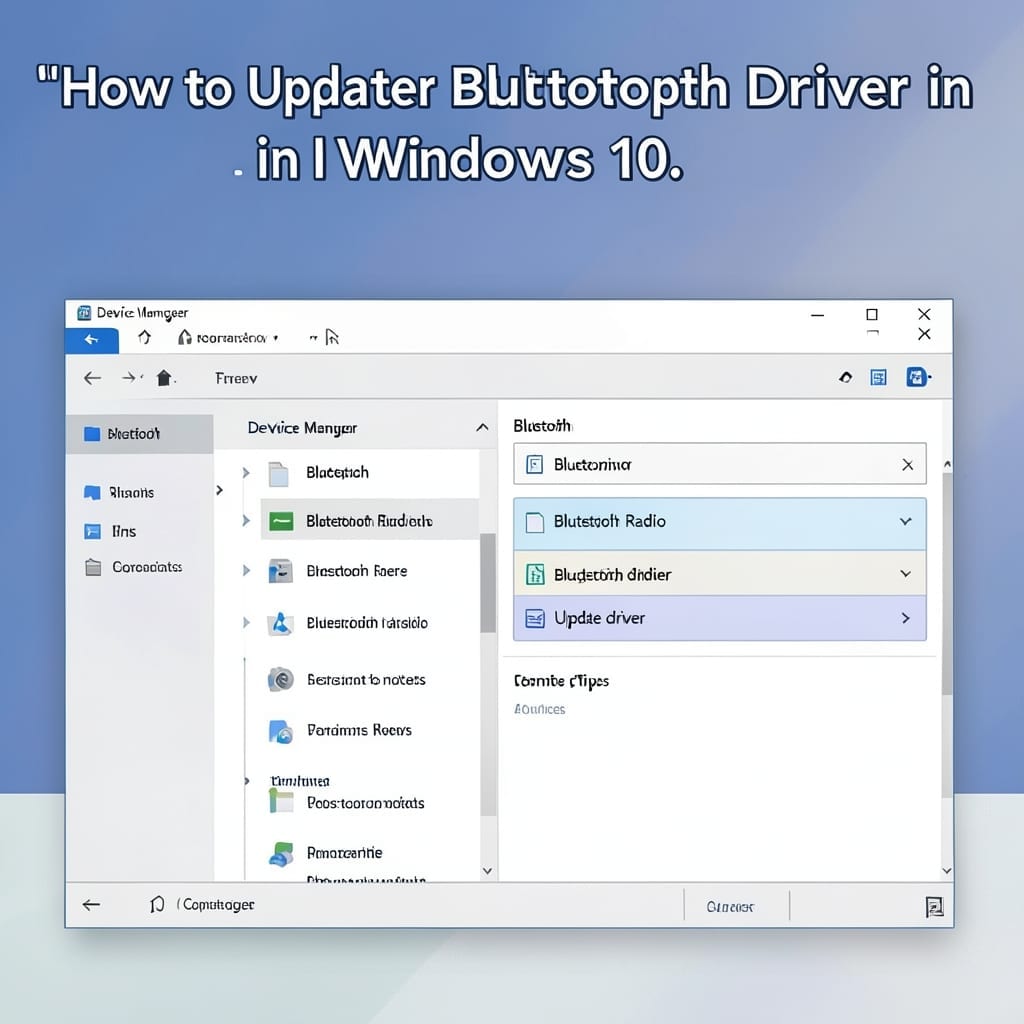
Task: Expand arrow next to 'Rlisoris' sidebar item
Action: pyautogui.click(x=219, y=490)
